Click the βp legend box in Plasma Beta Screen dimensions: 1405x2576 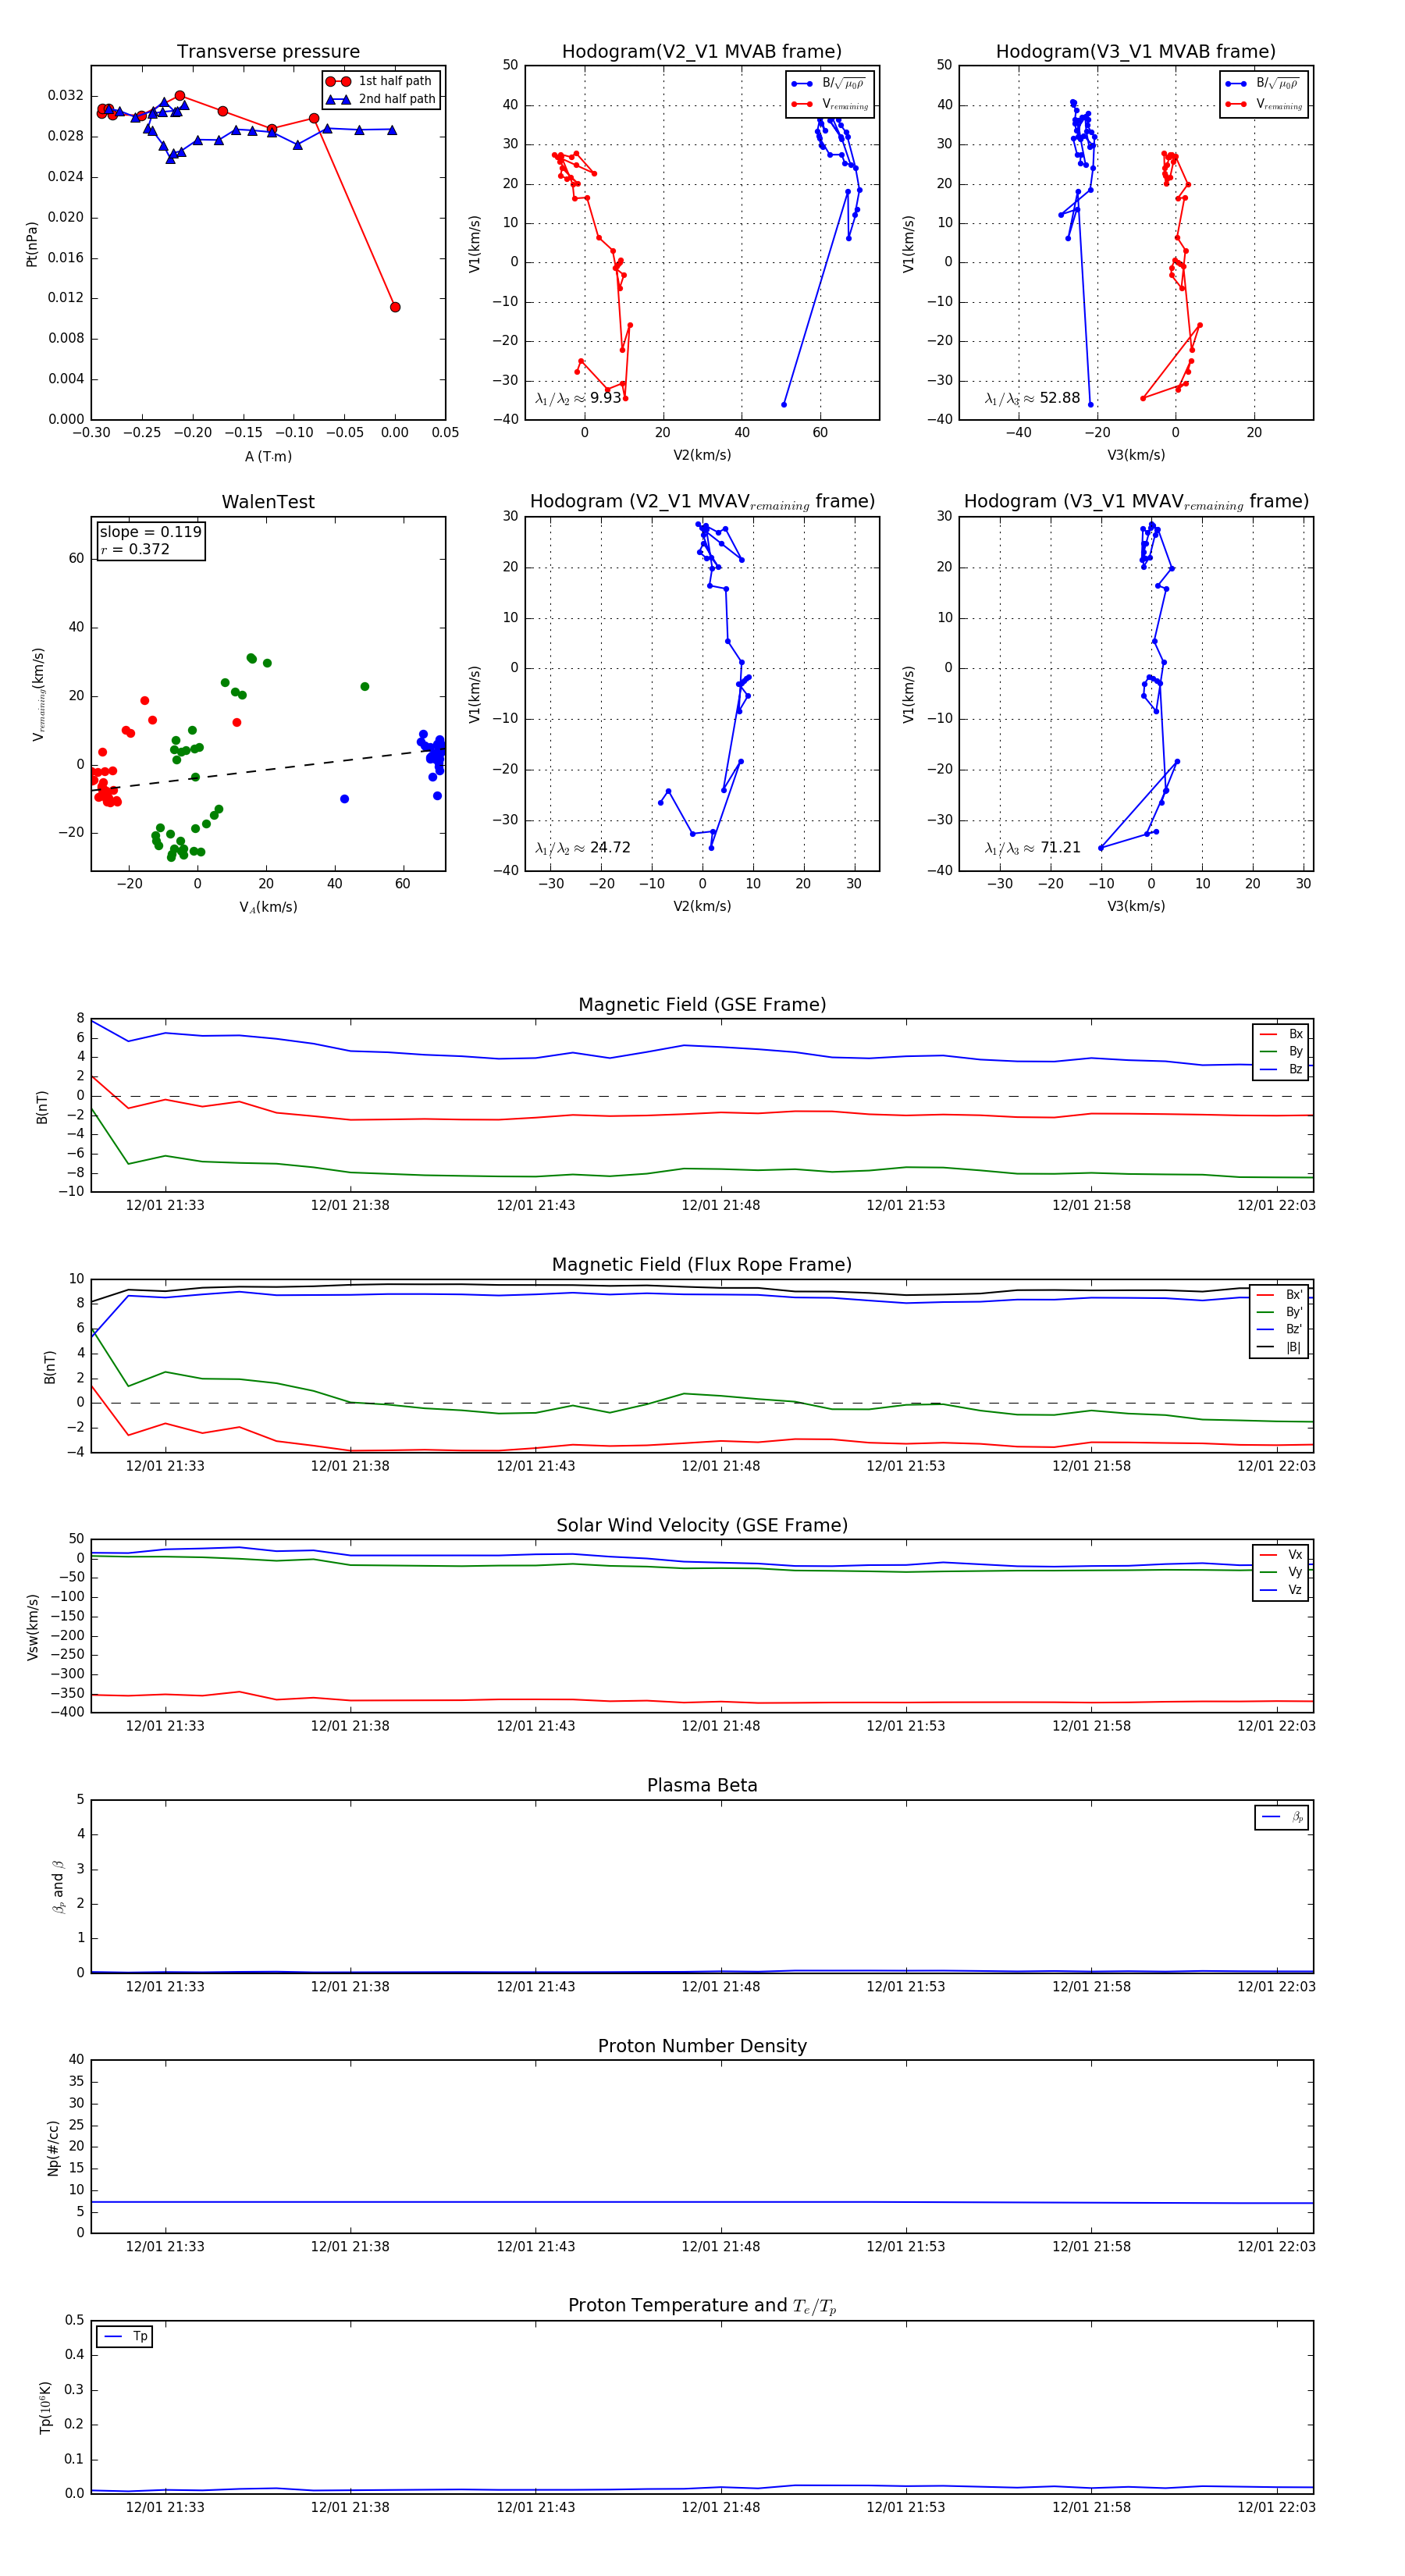[x=1282, y=1817]
